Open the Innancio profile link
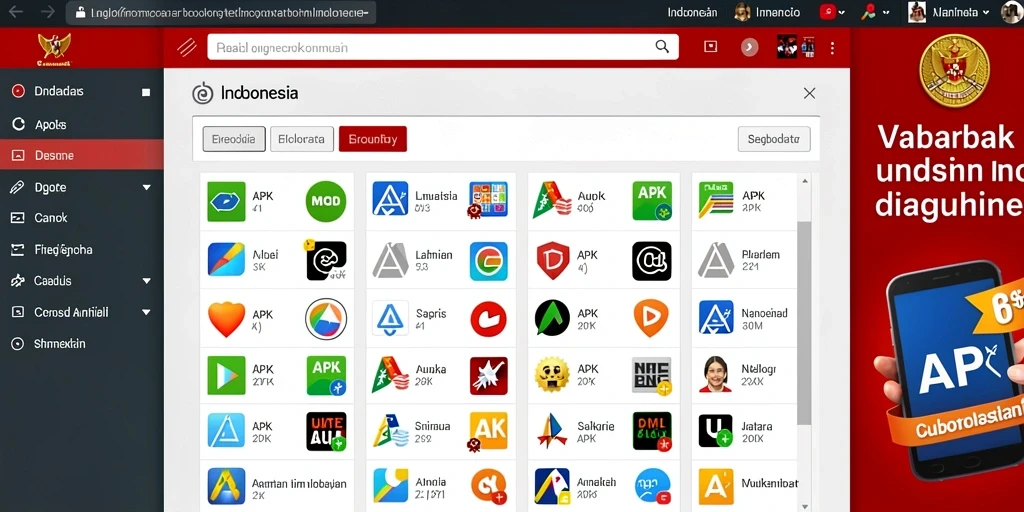Screen dimensions: 1024x512 point(767,12)
